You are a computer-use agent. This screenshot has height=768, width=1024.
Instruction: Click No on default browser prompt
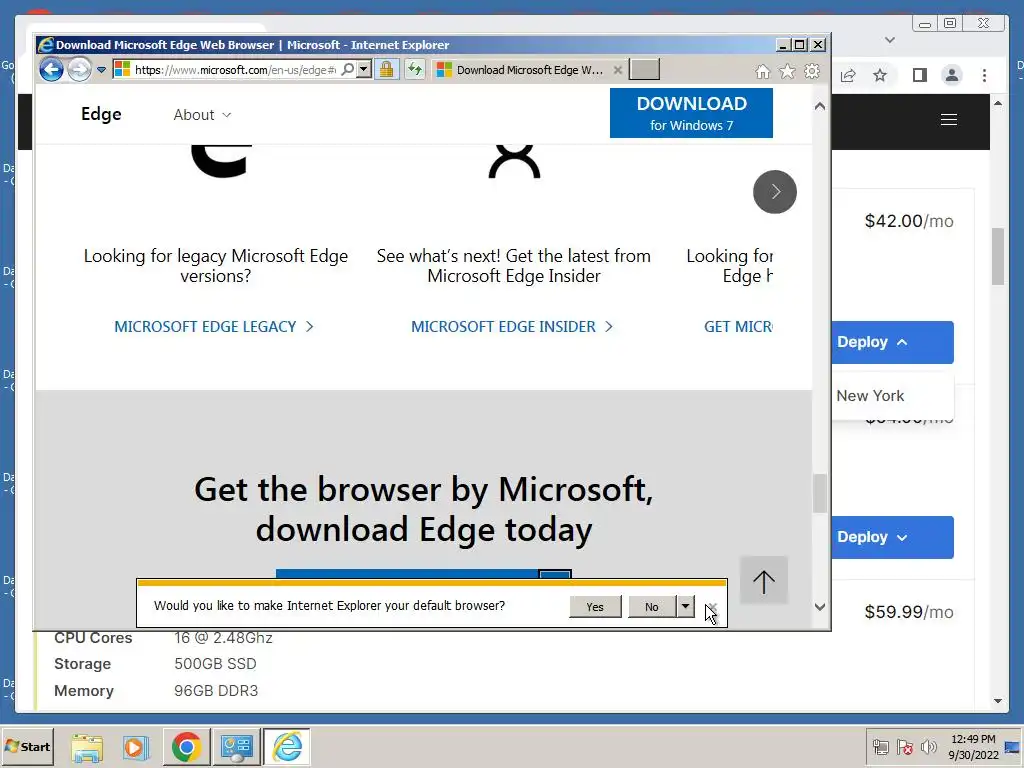click(x=652, y=607)
